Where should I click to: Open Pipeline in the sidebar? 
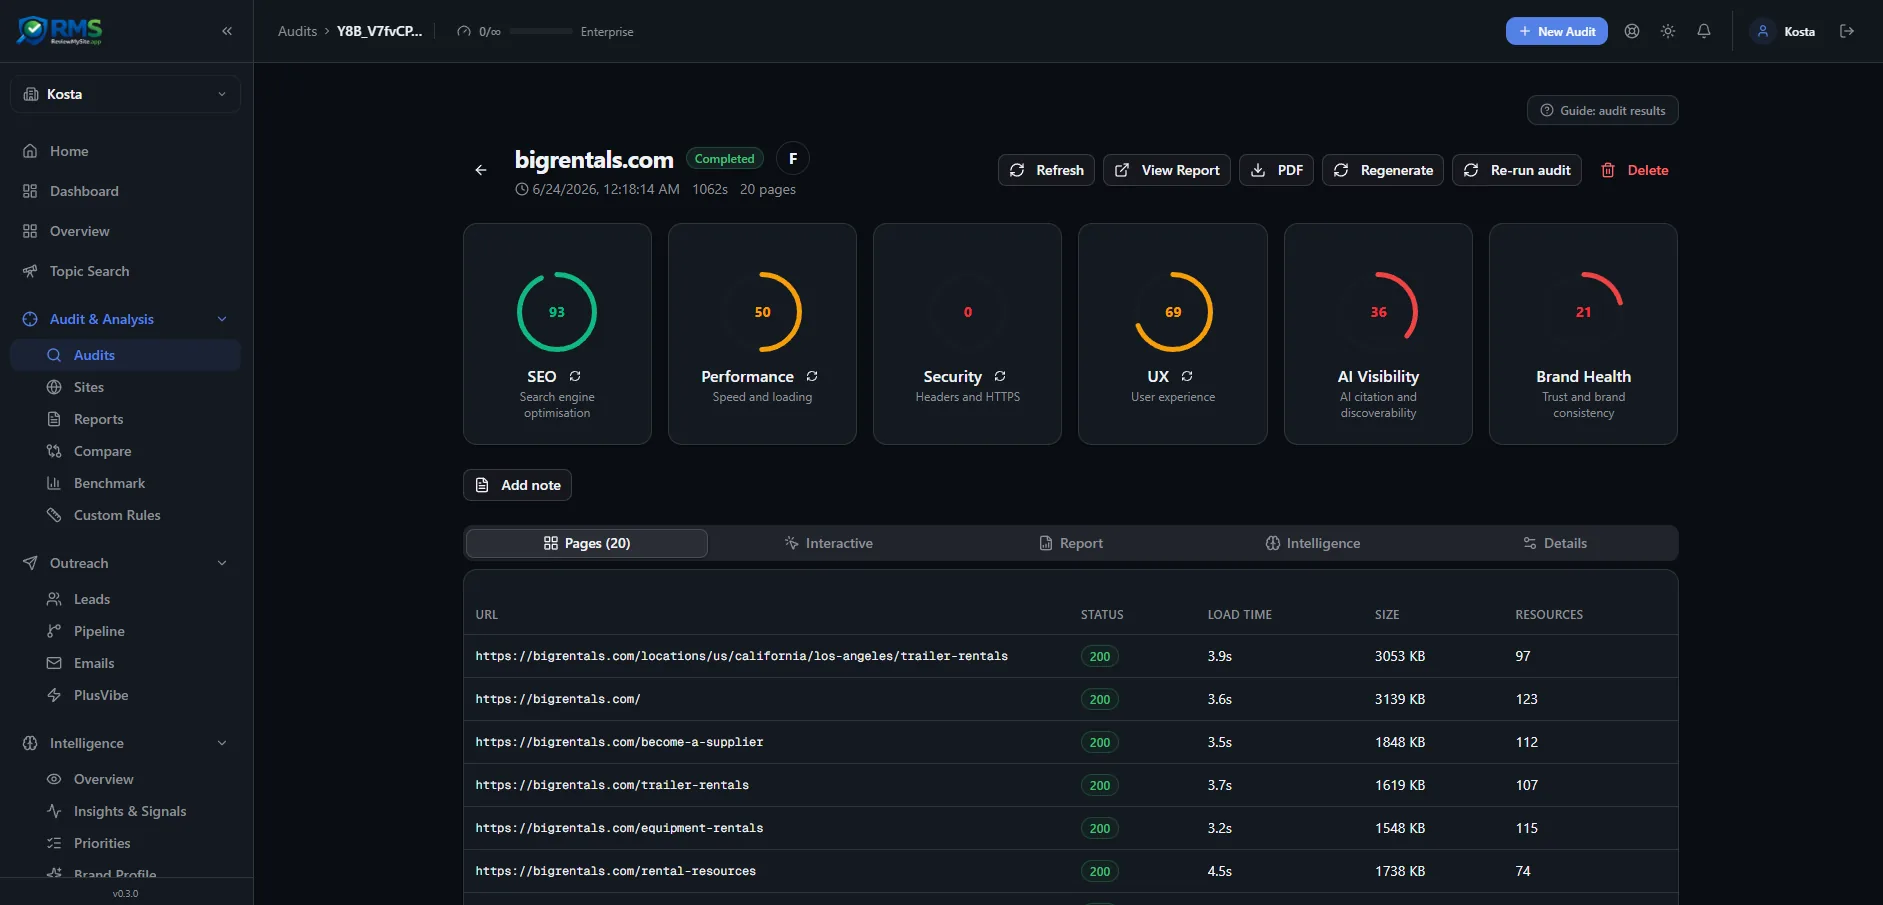click(125, 631)
